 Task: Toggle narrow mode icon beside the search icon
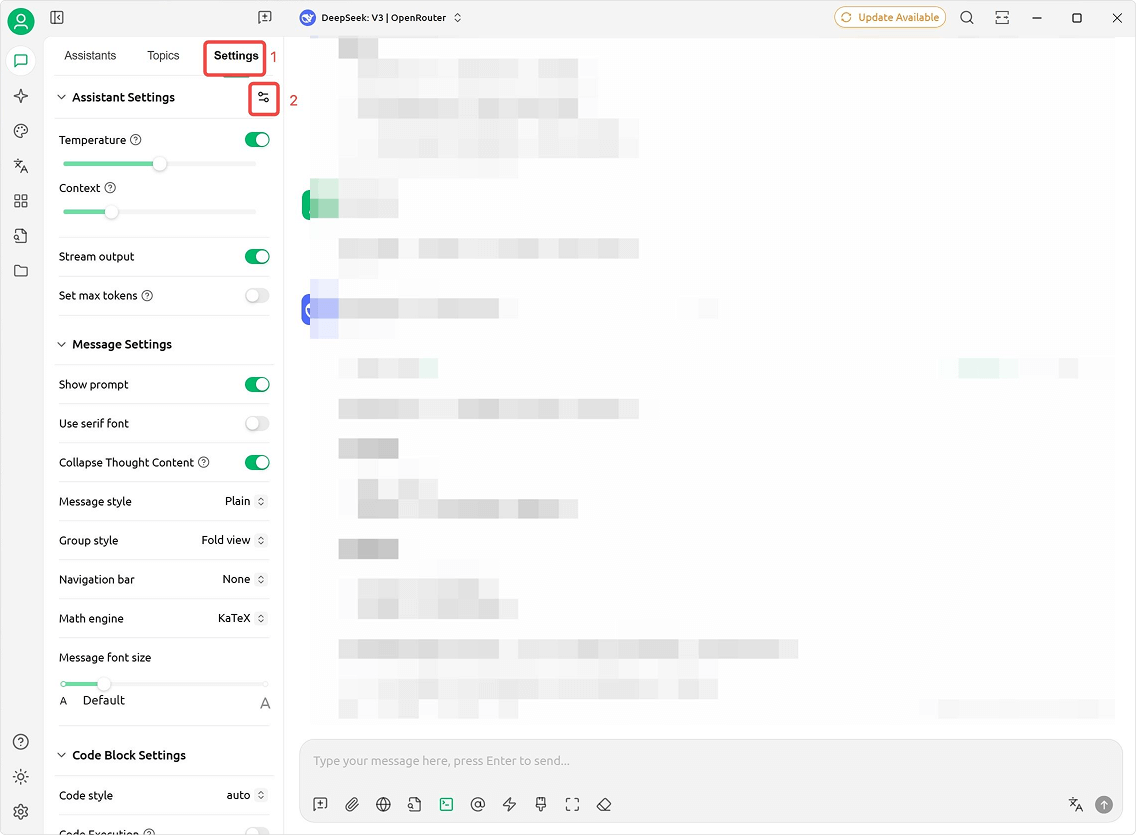pyautogui.click(x=1002, y=17)
